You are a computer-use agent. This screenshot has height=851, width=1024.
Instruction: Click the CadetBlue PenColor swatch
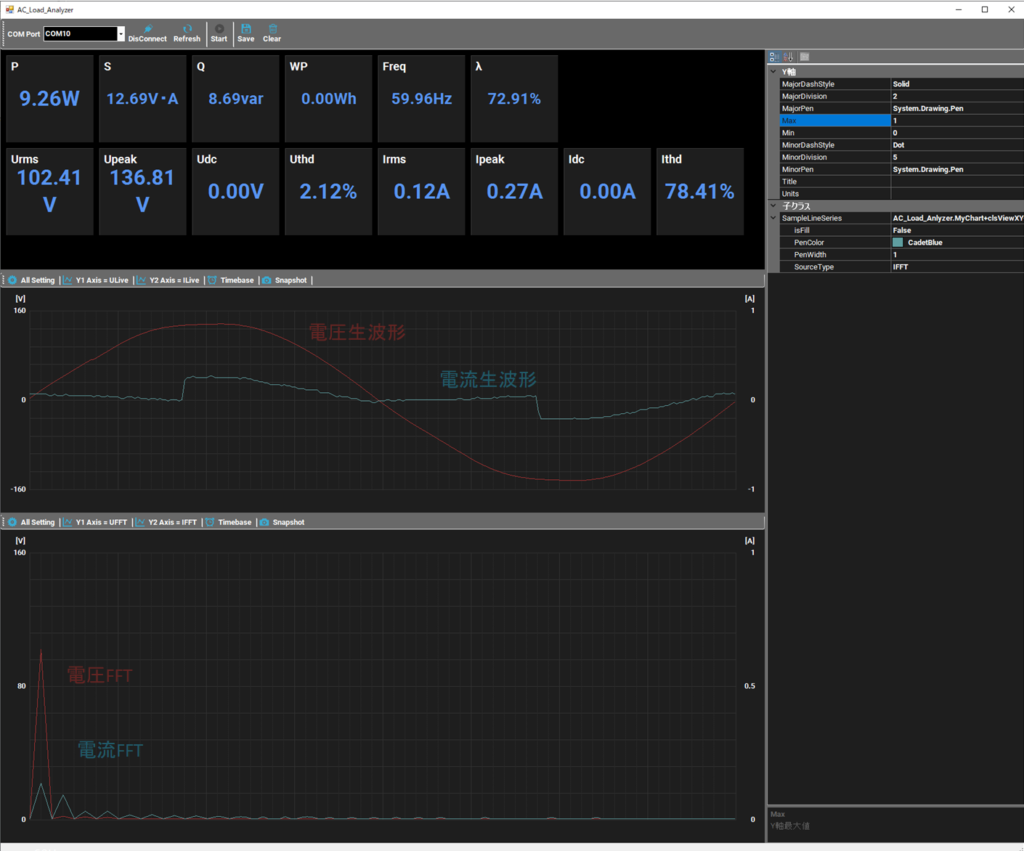coord(898,243)
